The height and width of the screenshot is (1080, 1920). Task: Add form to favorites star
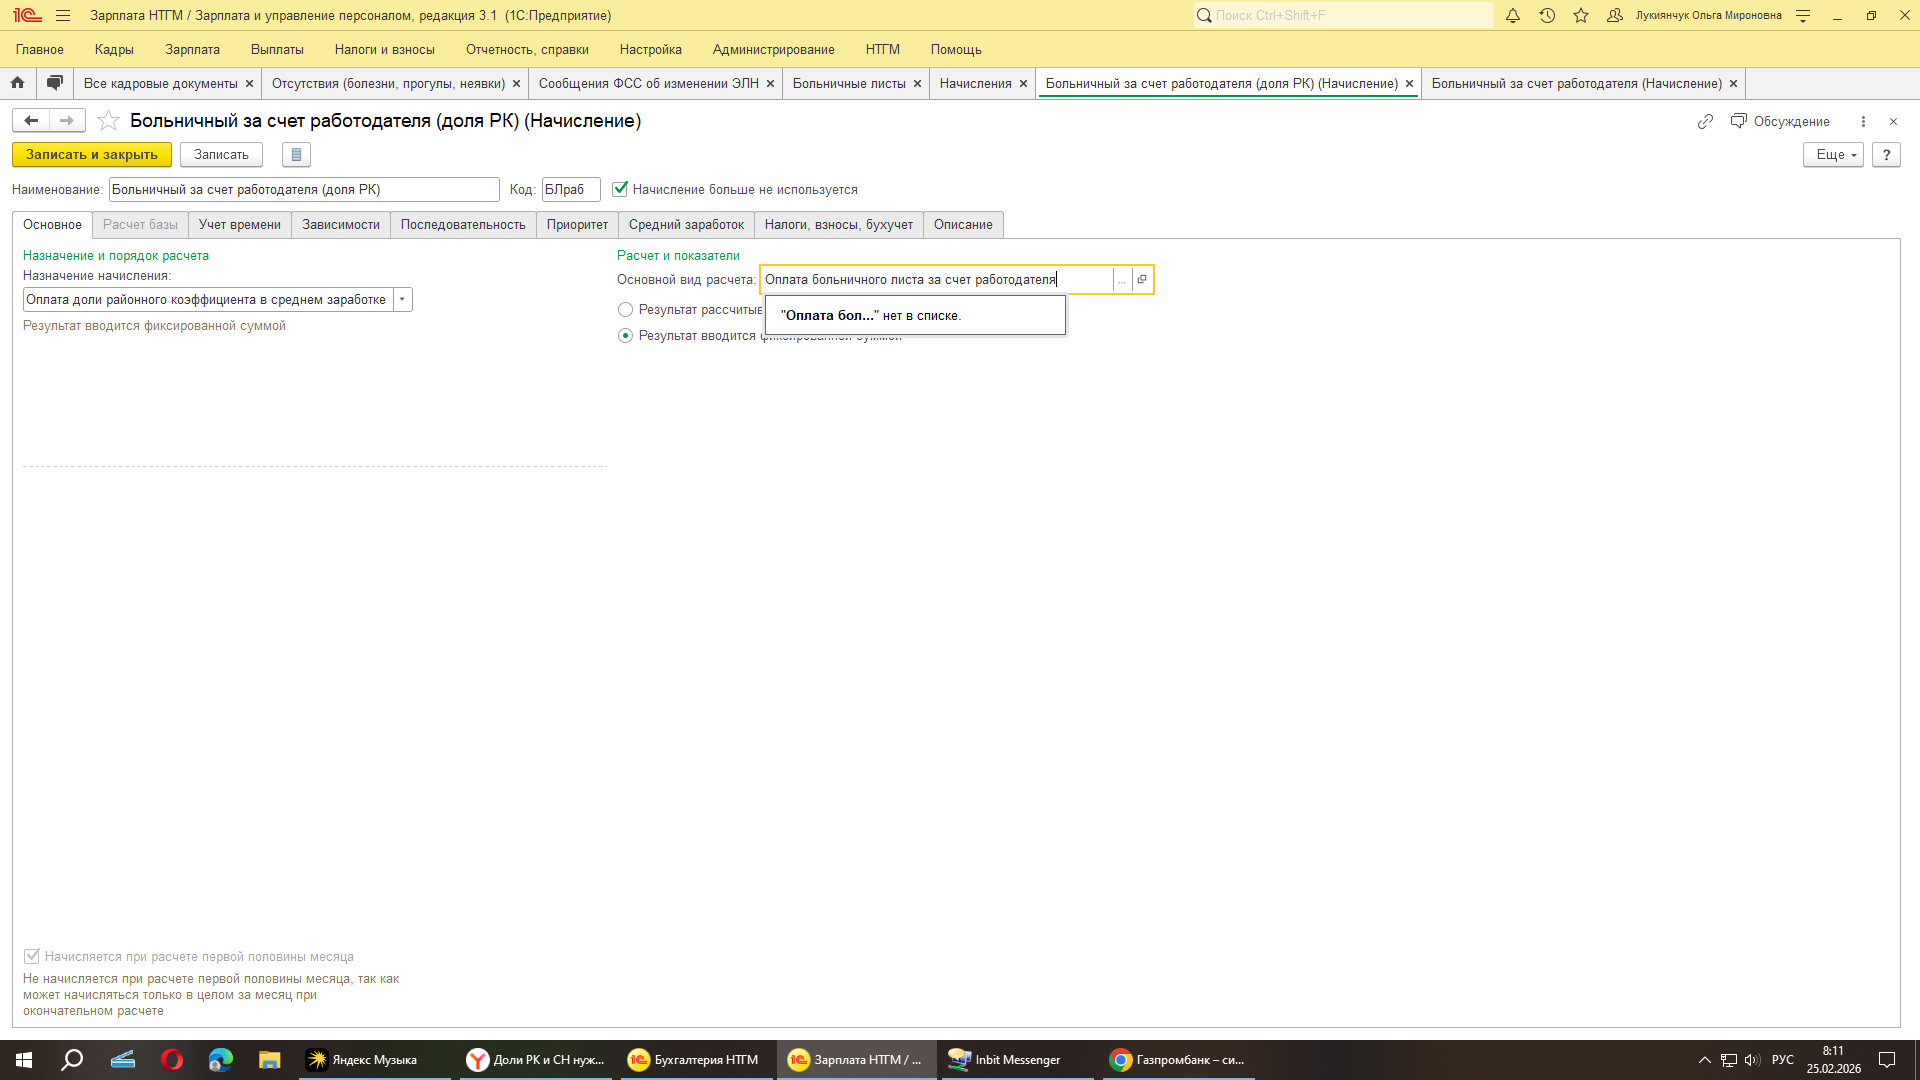coord(108,121)
